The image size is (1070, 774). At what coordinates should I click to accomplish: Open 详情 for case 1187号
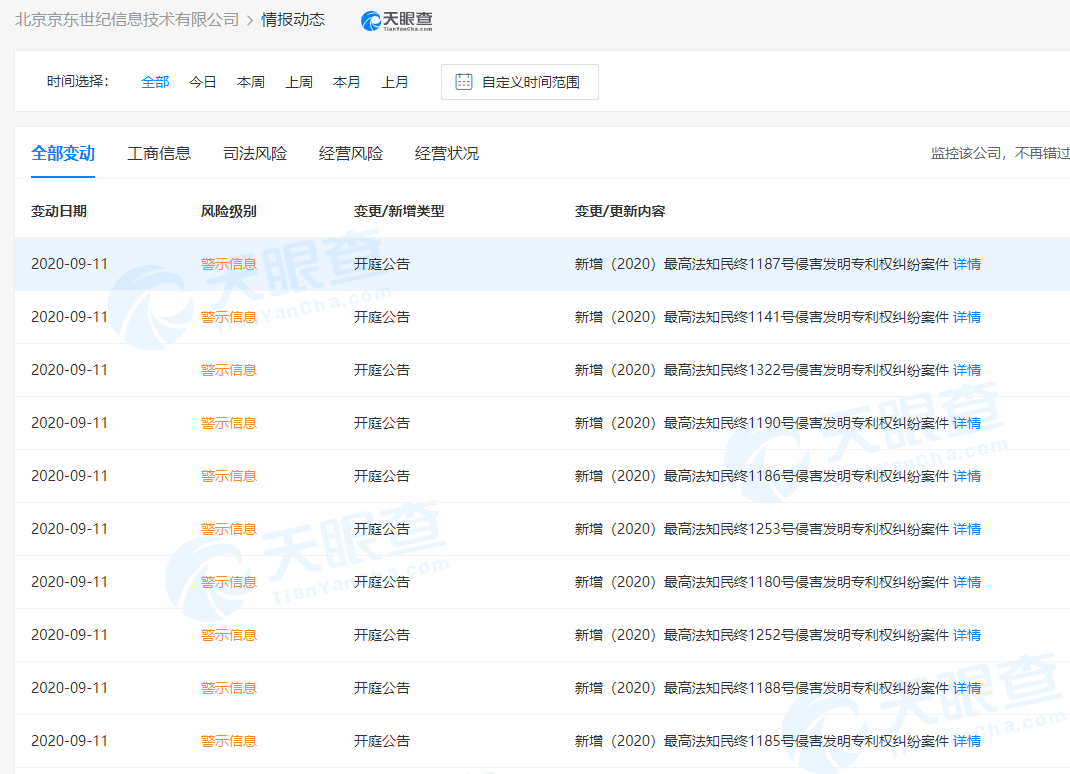click(967, 264)
